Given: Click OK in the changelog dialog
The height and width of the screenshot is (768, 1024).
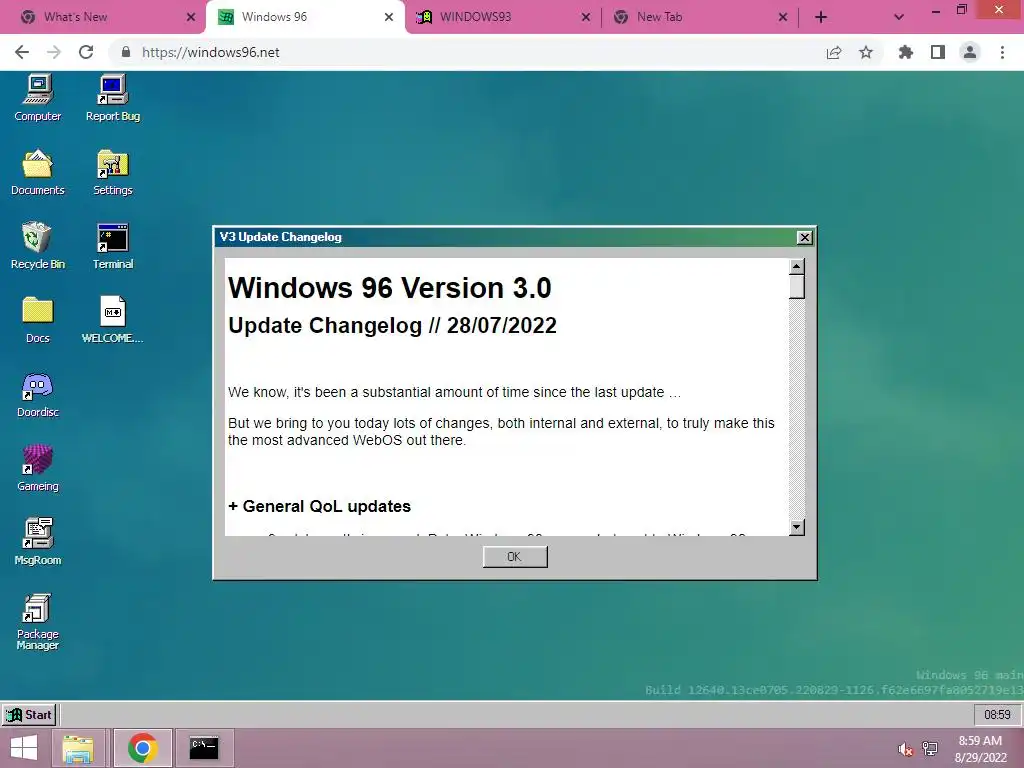Looking at the screenshot, I should pos(515,556).
